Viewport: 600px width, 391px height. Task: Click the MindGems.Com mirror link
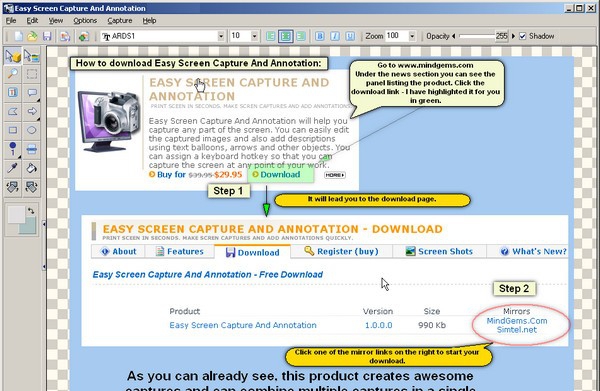[x=517, y=321]
